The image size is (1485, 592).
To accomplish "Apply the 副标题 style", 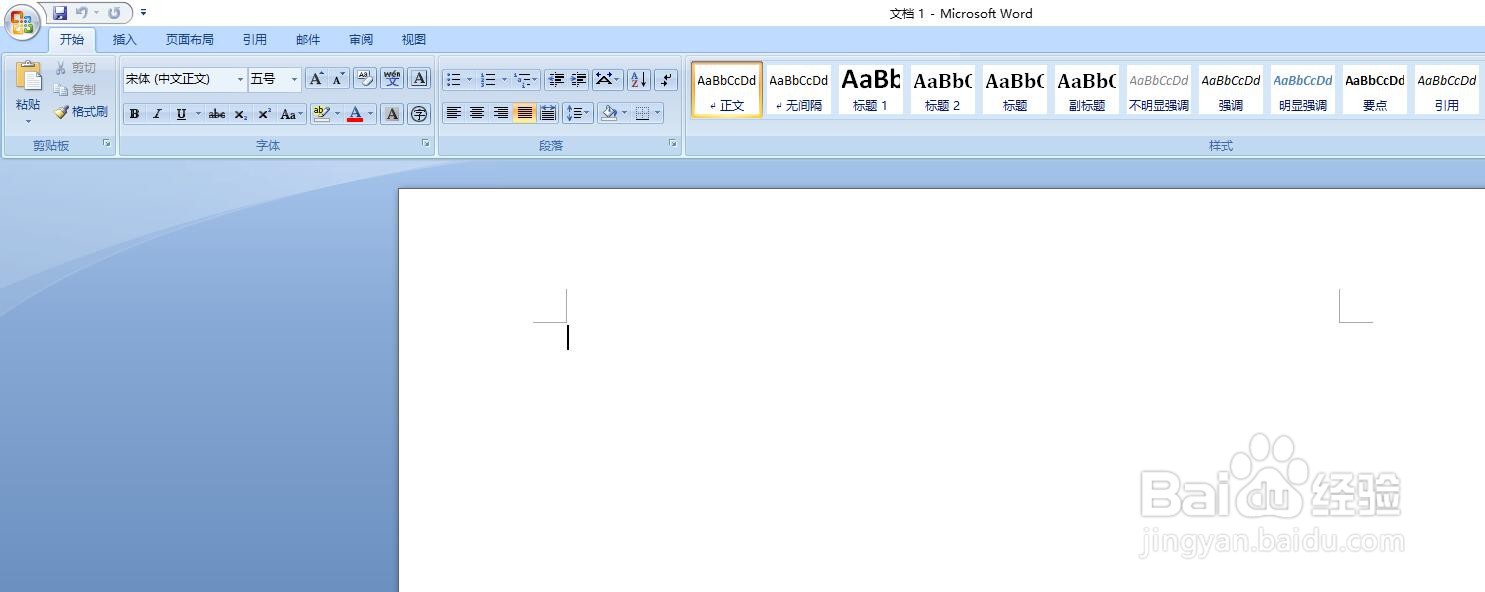I will (1087, 90).
